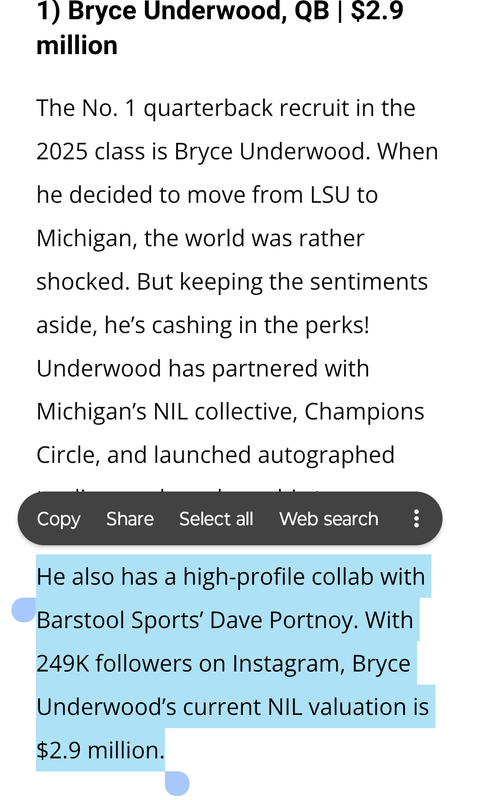Tap 'Champions' in the NIL collective line

pyautogui.click(x=364, y=412)
